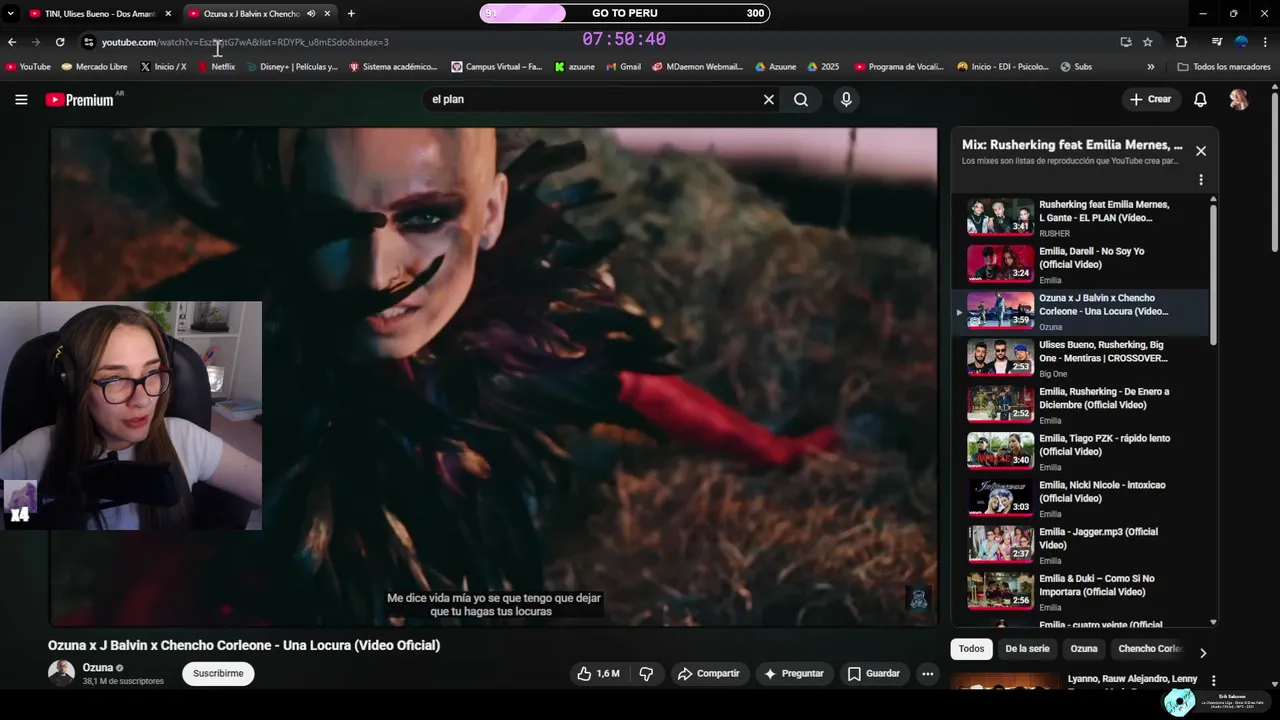The width and height of the screenshot is (1280, 720).
Task: Open Gmail bookmark
Action: 623,67
